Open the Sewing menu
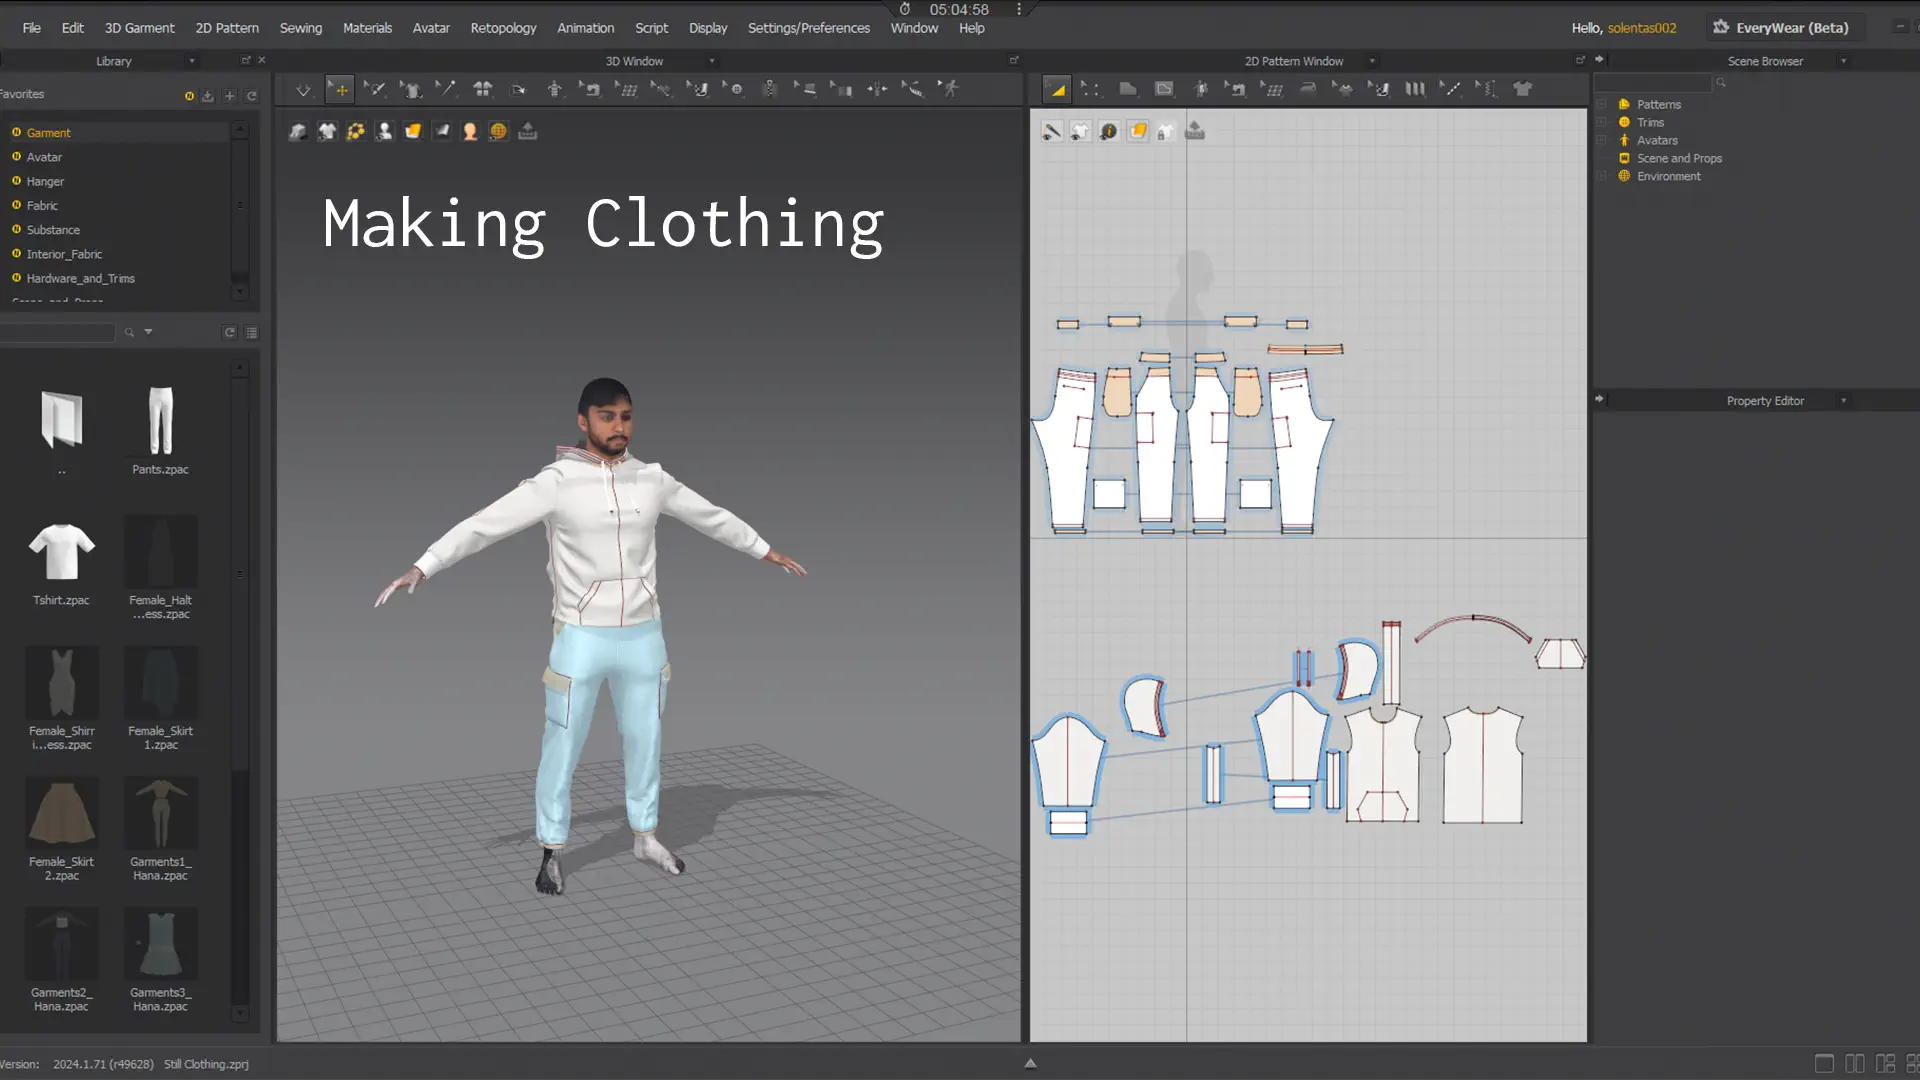The image size is (1920, 1080). point(300,28)
